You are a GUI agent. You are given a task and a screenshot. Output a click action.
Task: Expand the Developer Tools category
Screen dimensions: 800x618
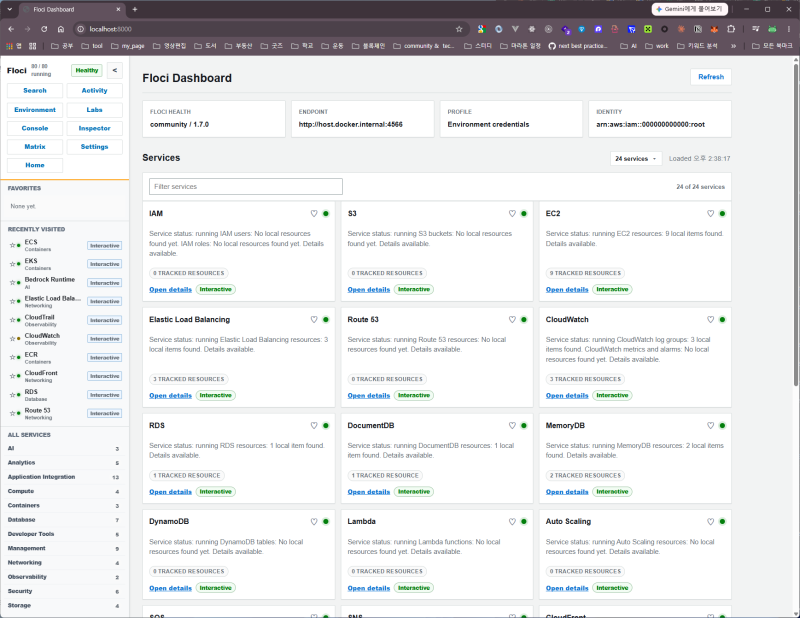click(63, 534)
